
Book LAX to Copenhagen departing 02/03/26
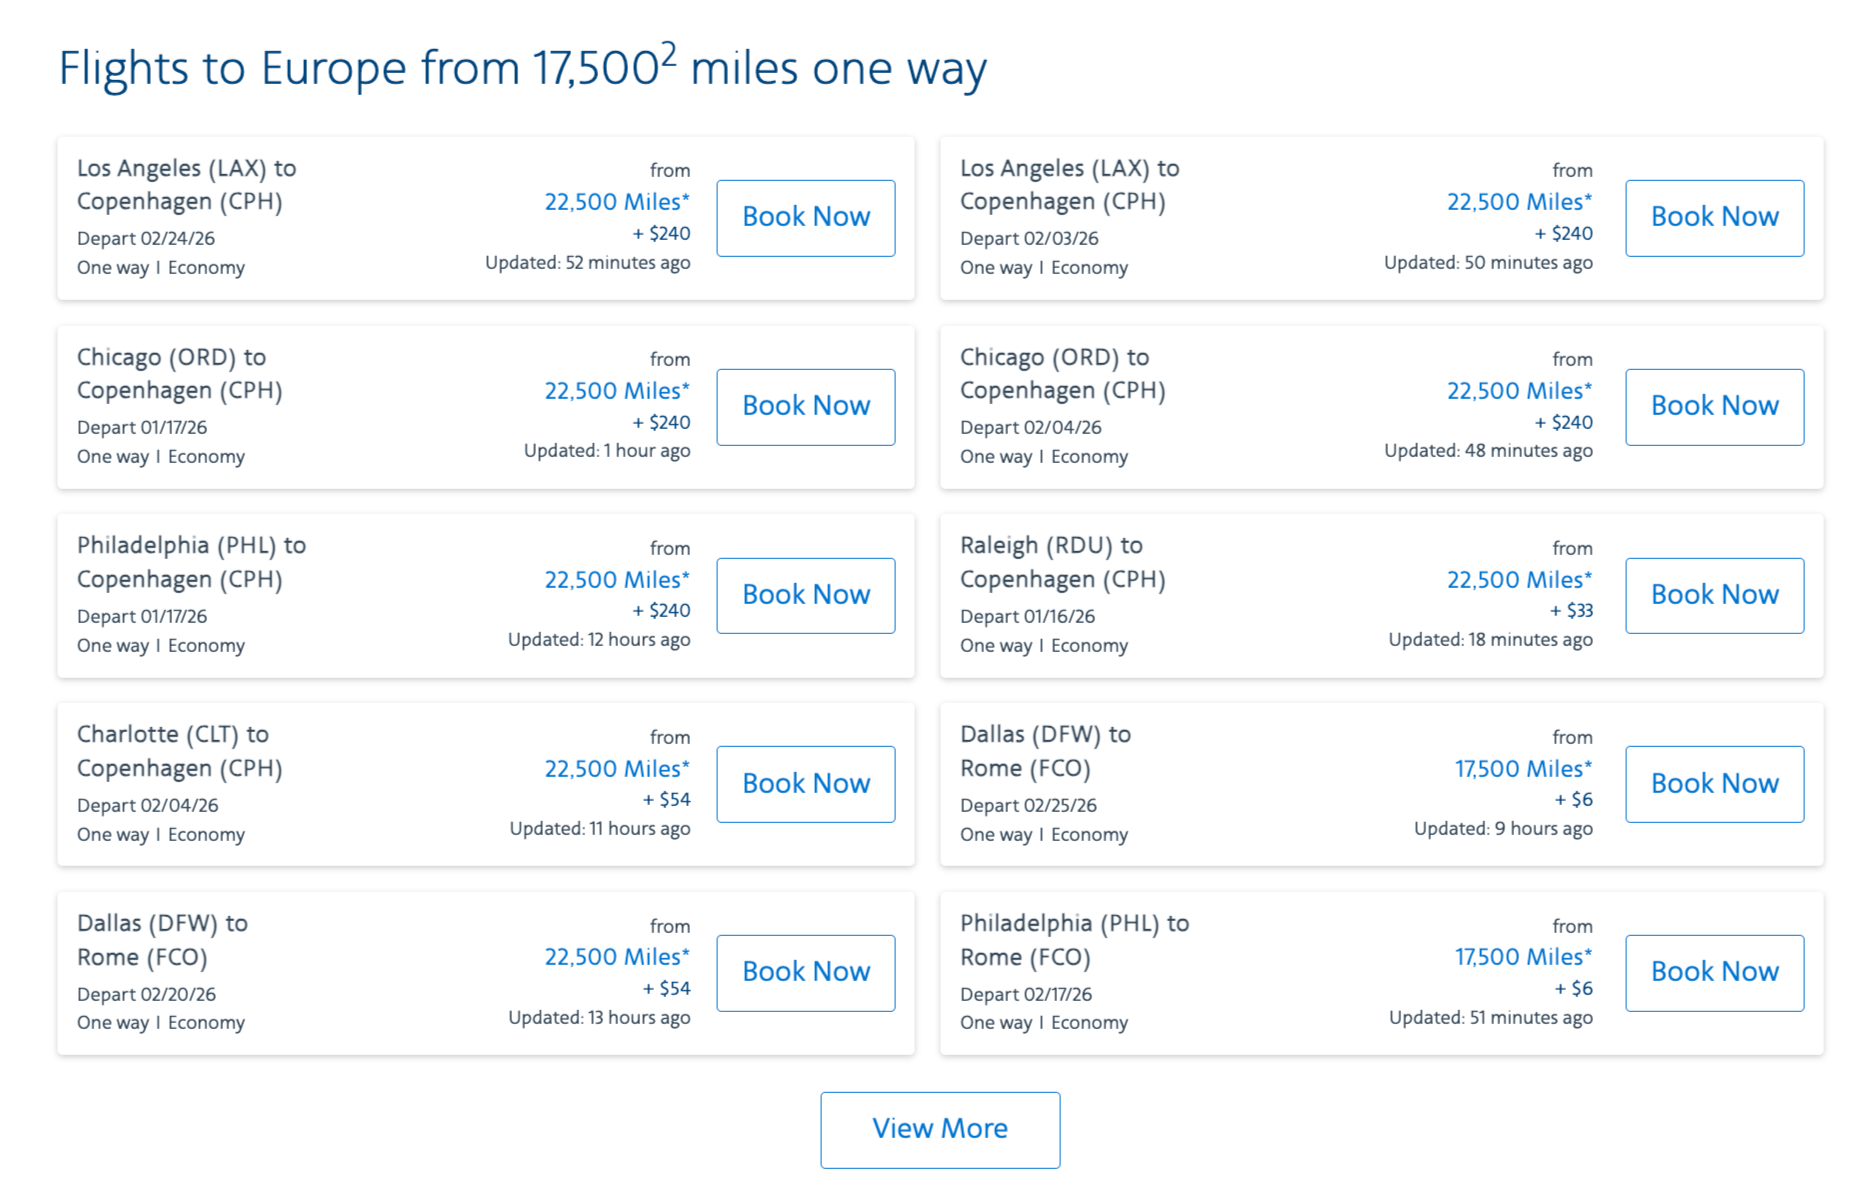click(x=1714, y=218)
